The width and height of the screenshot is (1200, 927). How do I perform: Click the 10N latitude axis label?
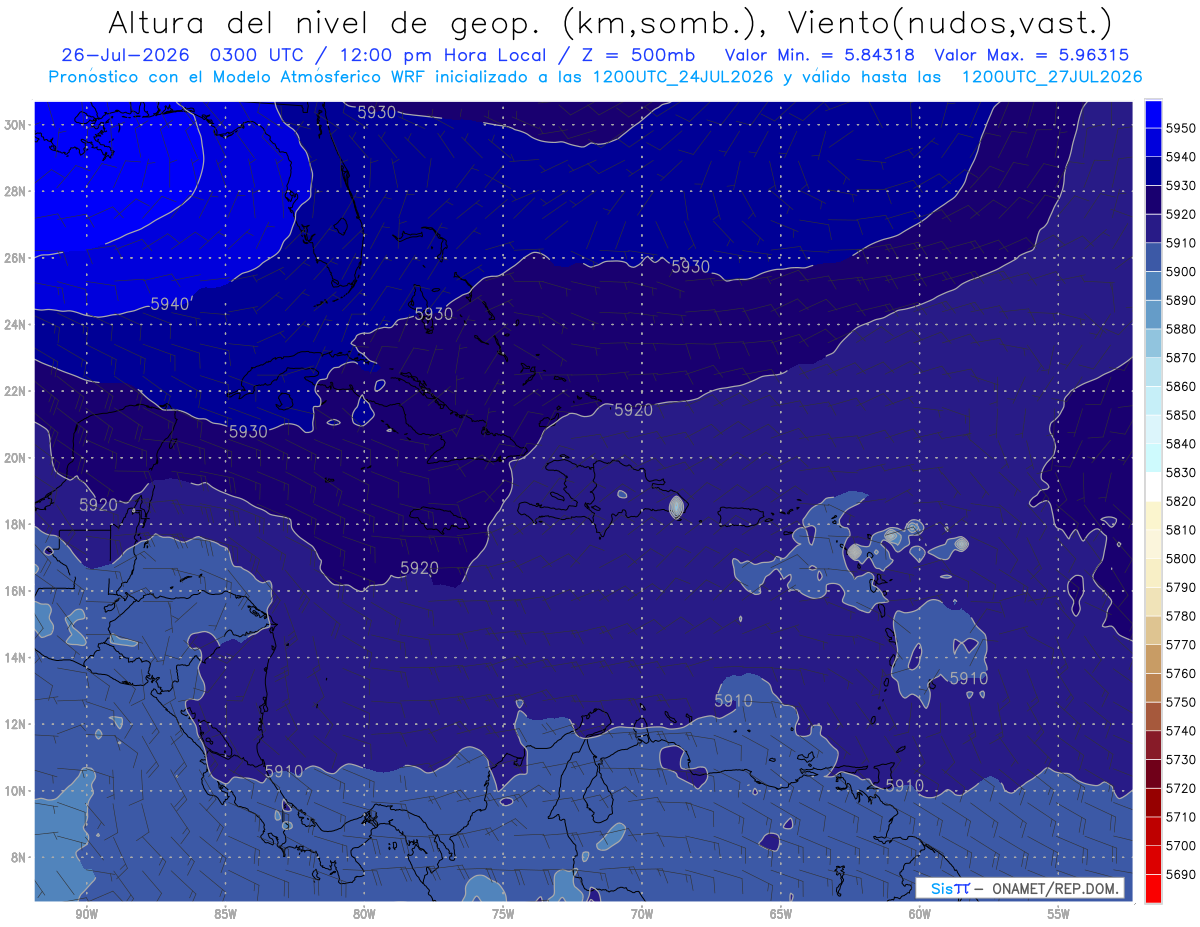[x=16, y=791]
